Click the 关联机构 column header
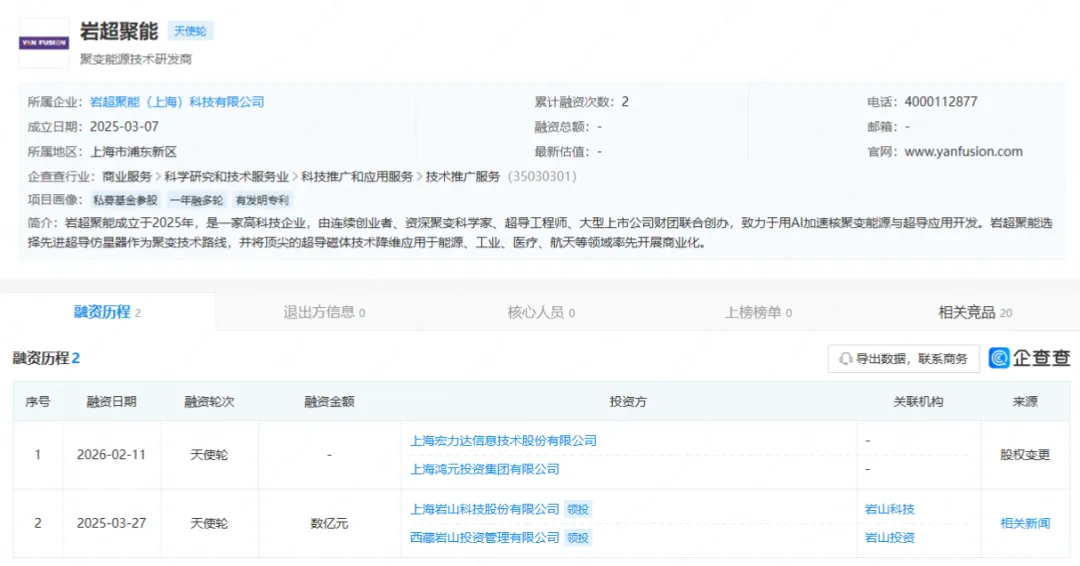 (918, 401)
